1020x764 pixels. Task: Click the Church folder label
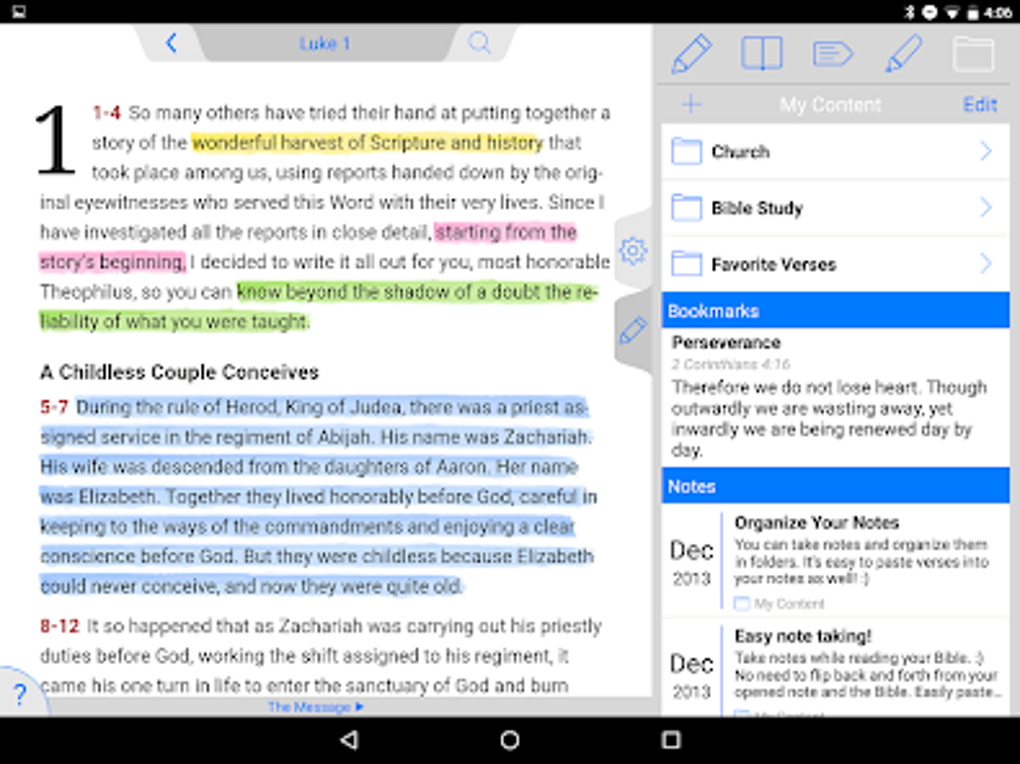pos(740,152)
